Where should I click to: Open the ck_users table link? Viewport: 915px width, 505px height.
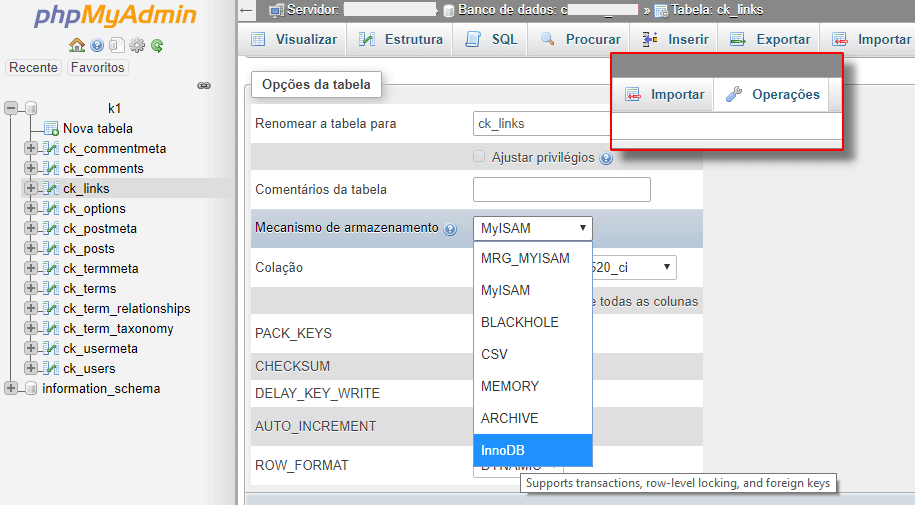tap(89, 368)
